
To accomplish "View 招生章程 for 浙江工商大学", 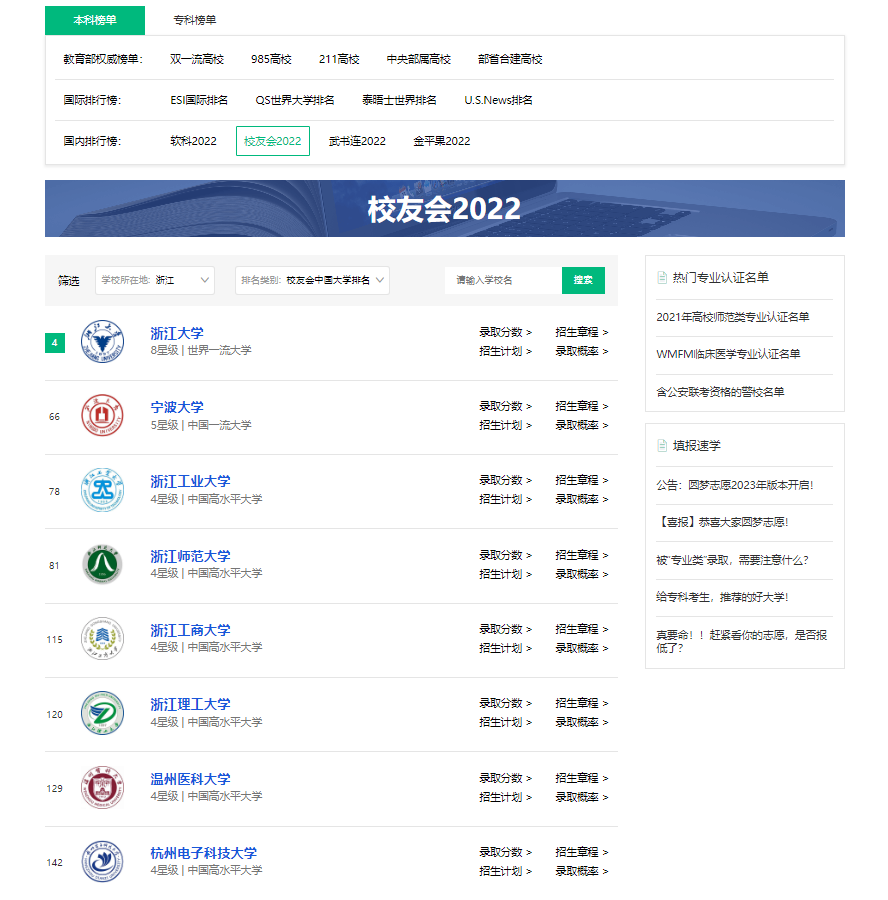I will pyautogui.click(x=582, y=630).
